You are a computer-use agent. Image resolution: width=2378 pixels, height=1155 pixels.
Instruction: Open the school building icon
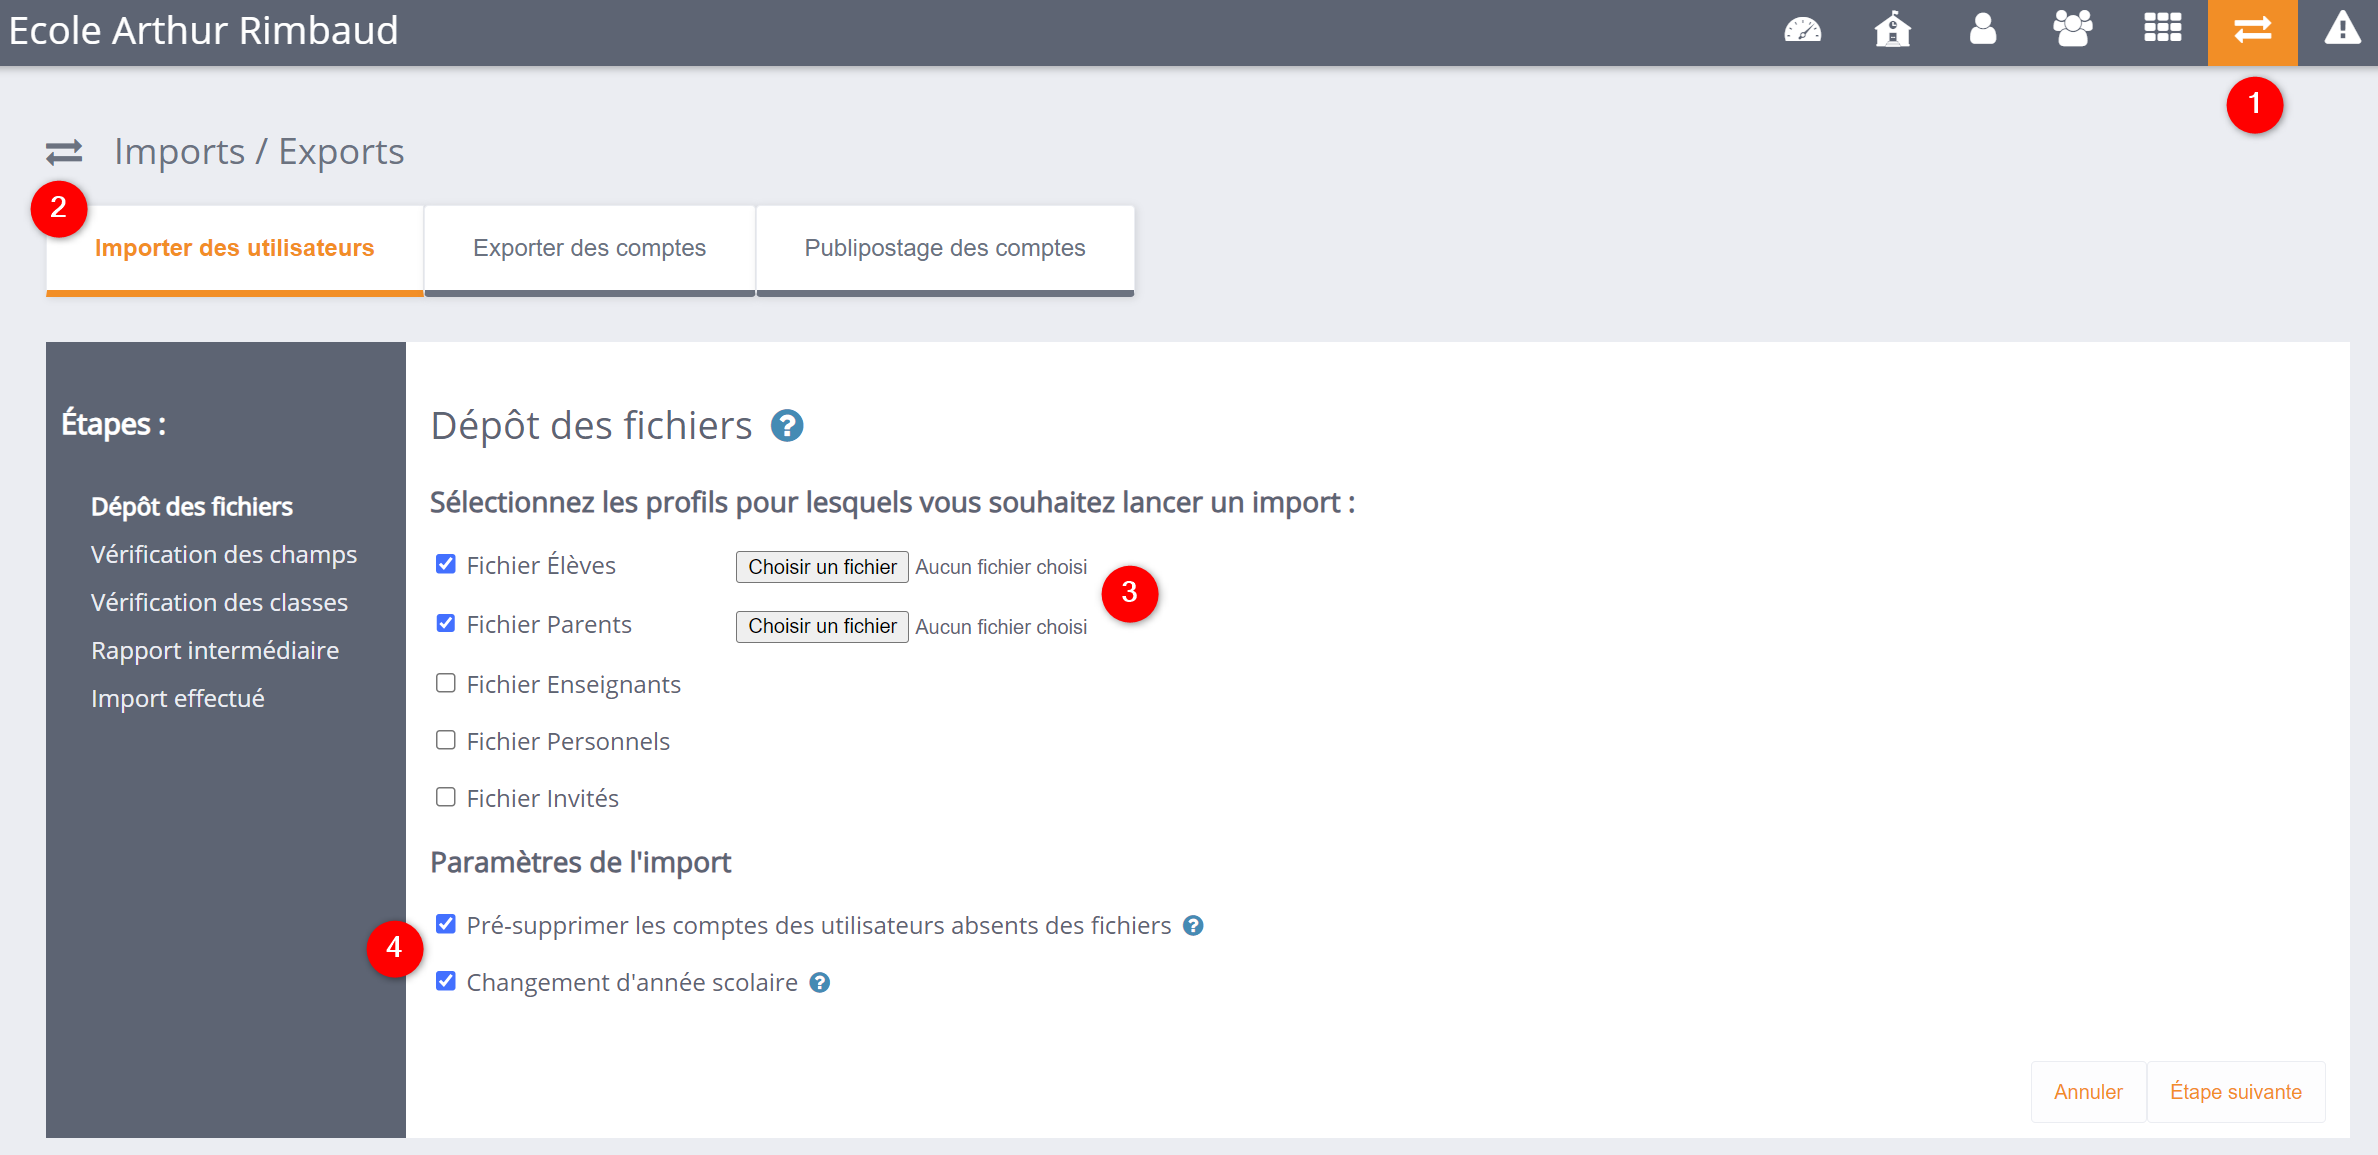(x=1892, y=31)
